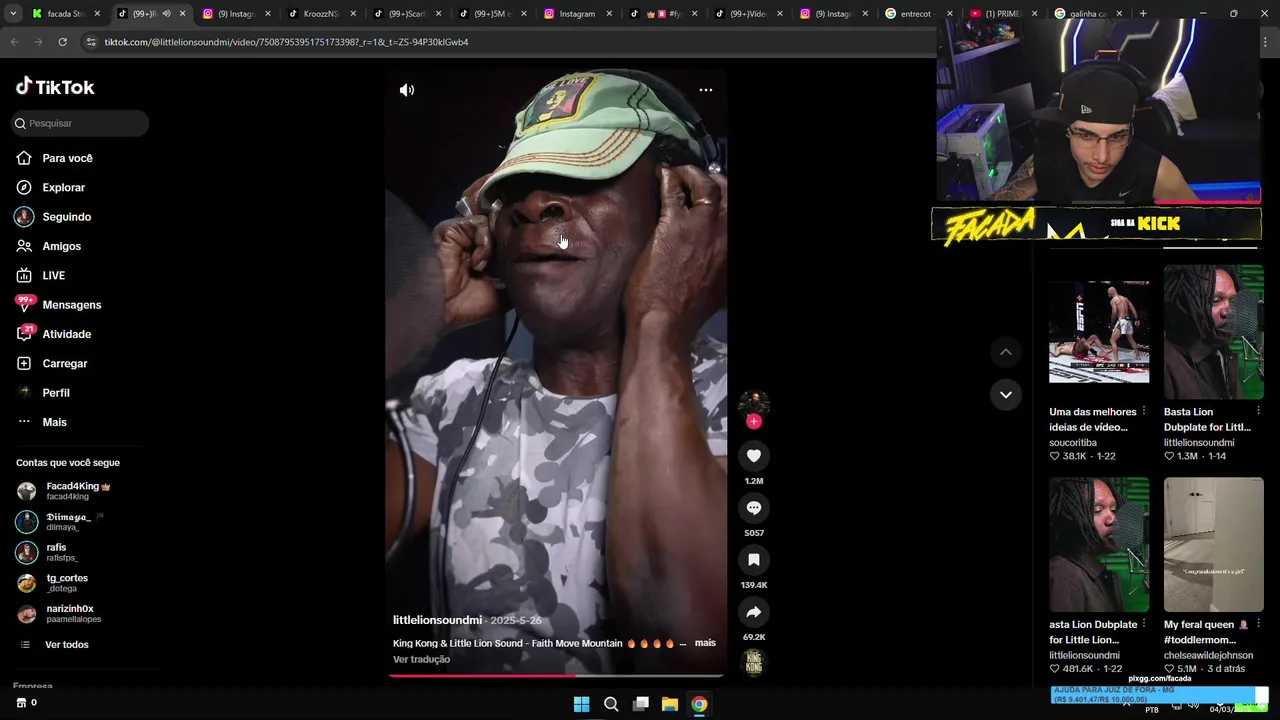Screen dimensions: 1280x720
Task: Open Task View on the taskbar
Action: point(641,704)
